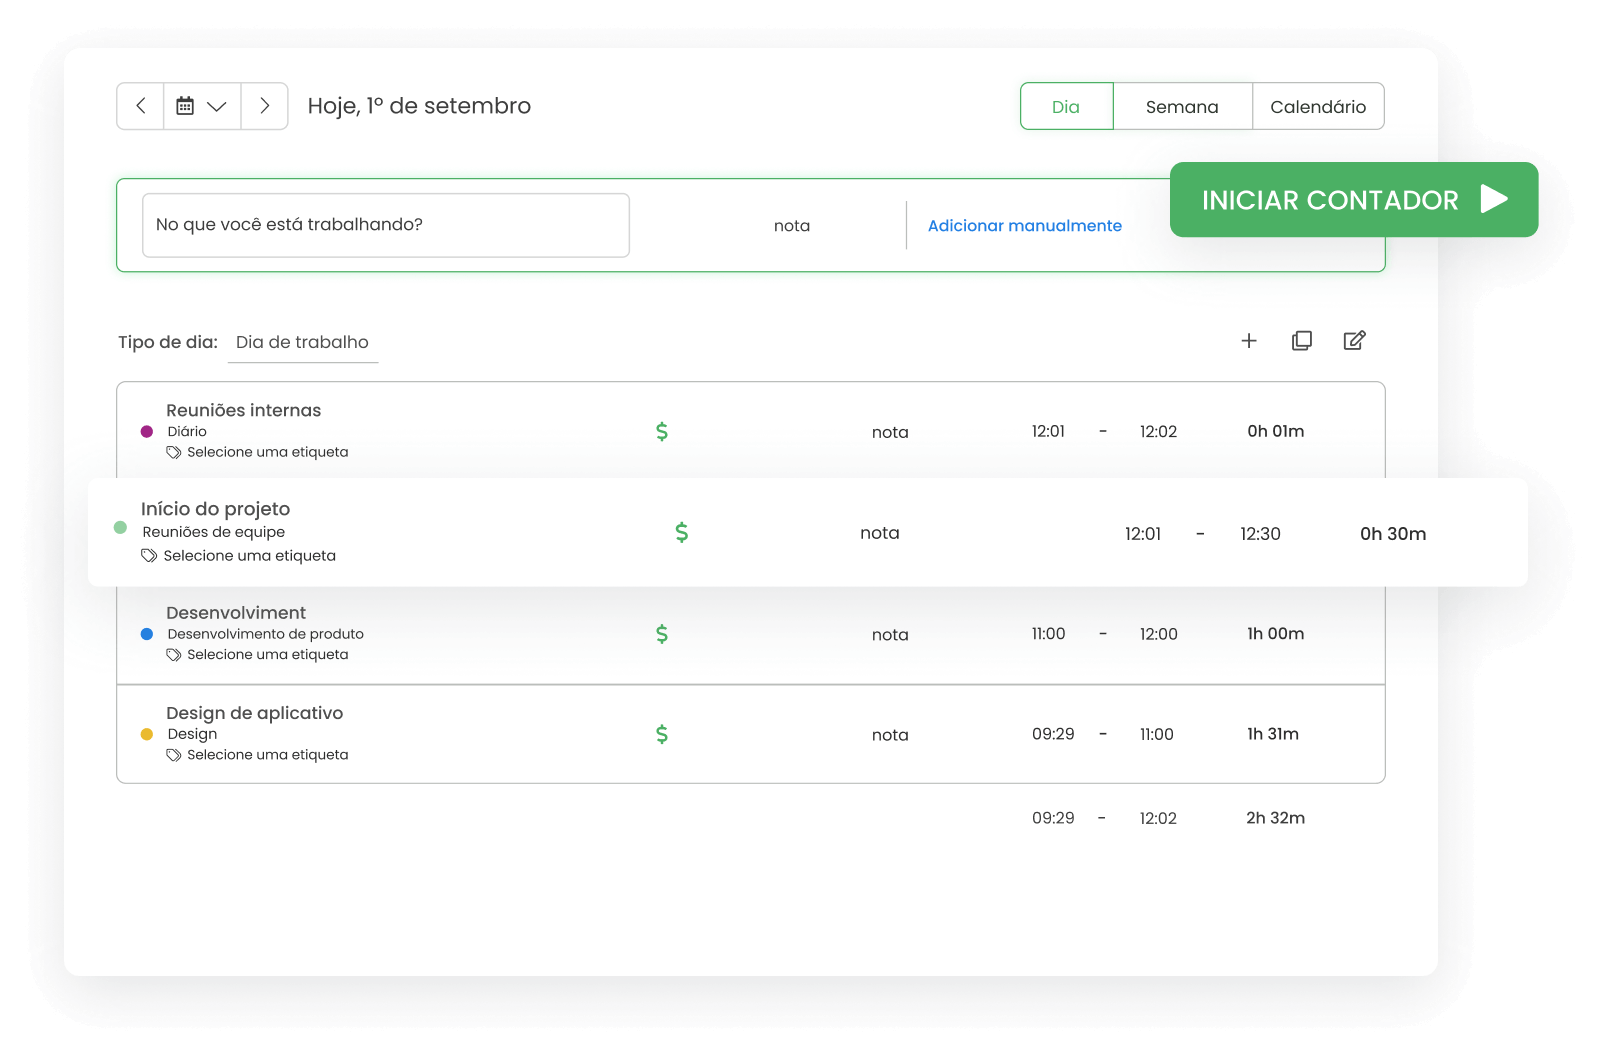Click the blue color dot for Desenvolviment
Viewport: 1610px width, 1056px height.
pyautogui.click(x=147, y=634)
